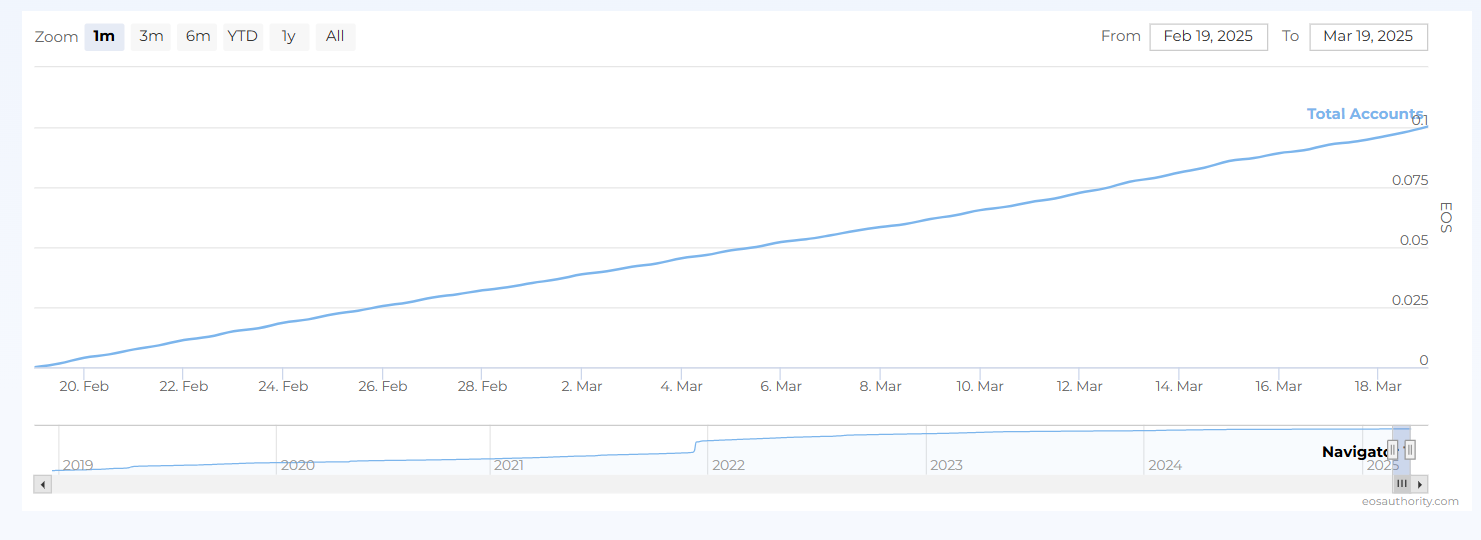
Task: Open the From date field
Action: [1208, 37]
